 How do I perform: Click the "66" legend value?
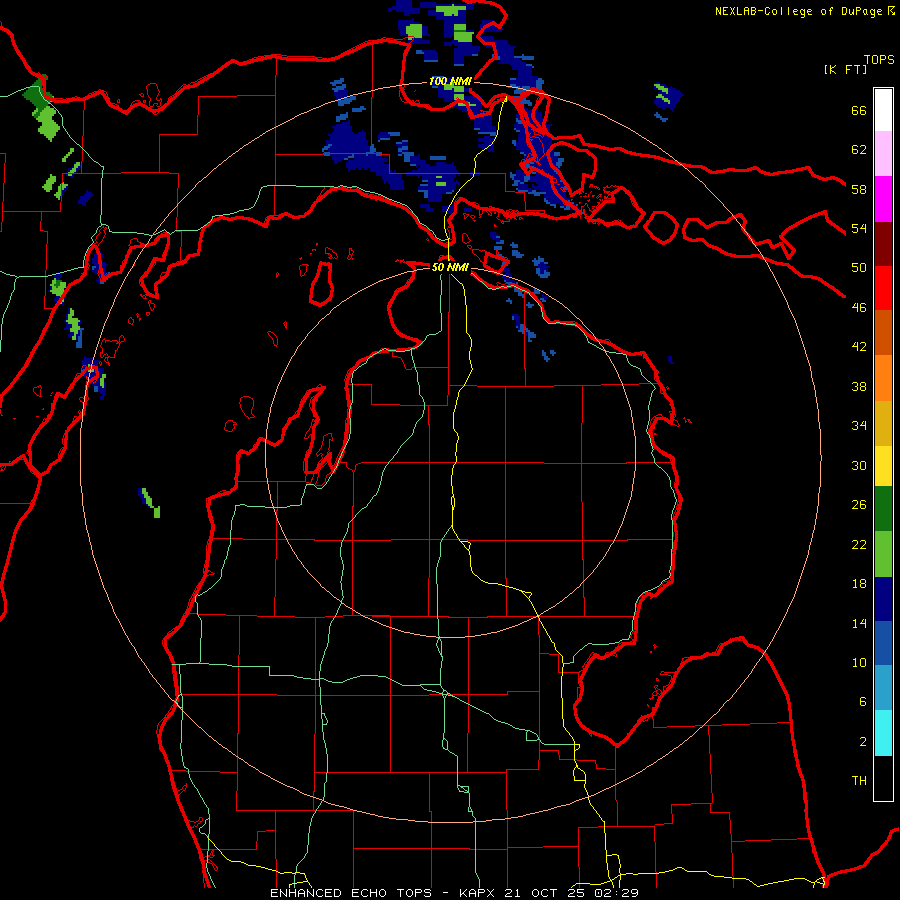point(859,110)
